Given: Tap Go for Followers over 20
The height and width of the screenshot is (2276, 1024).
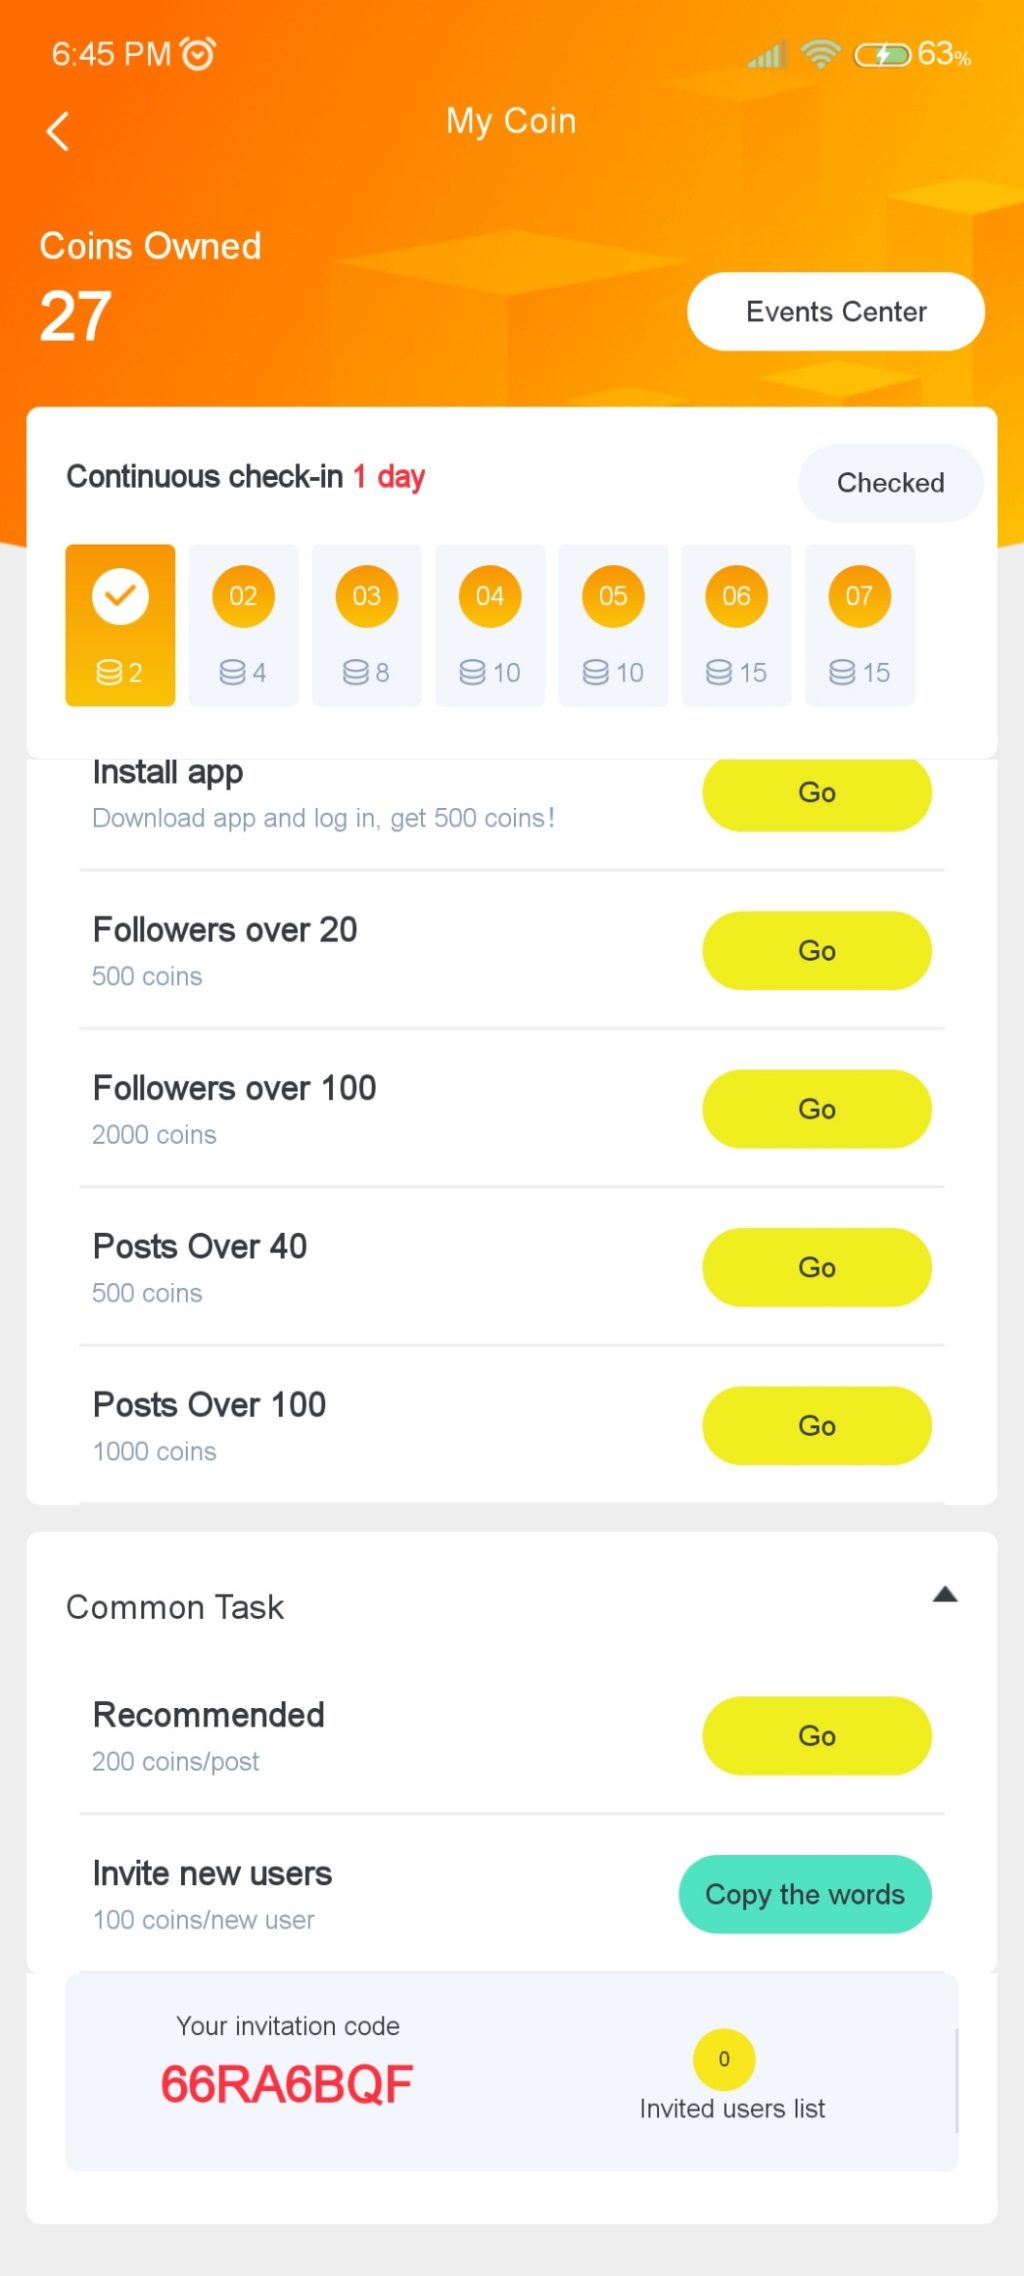Looking at the screenshot, I should pos(817,951).
